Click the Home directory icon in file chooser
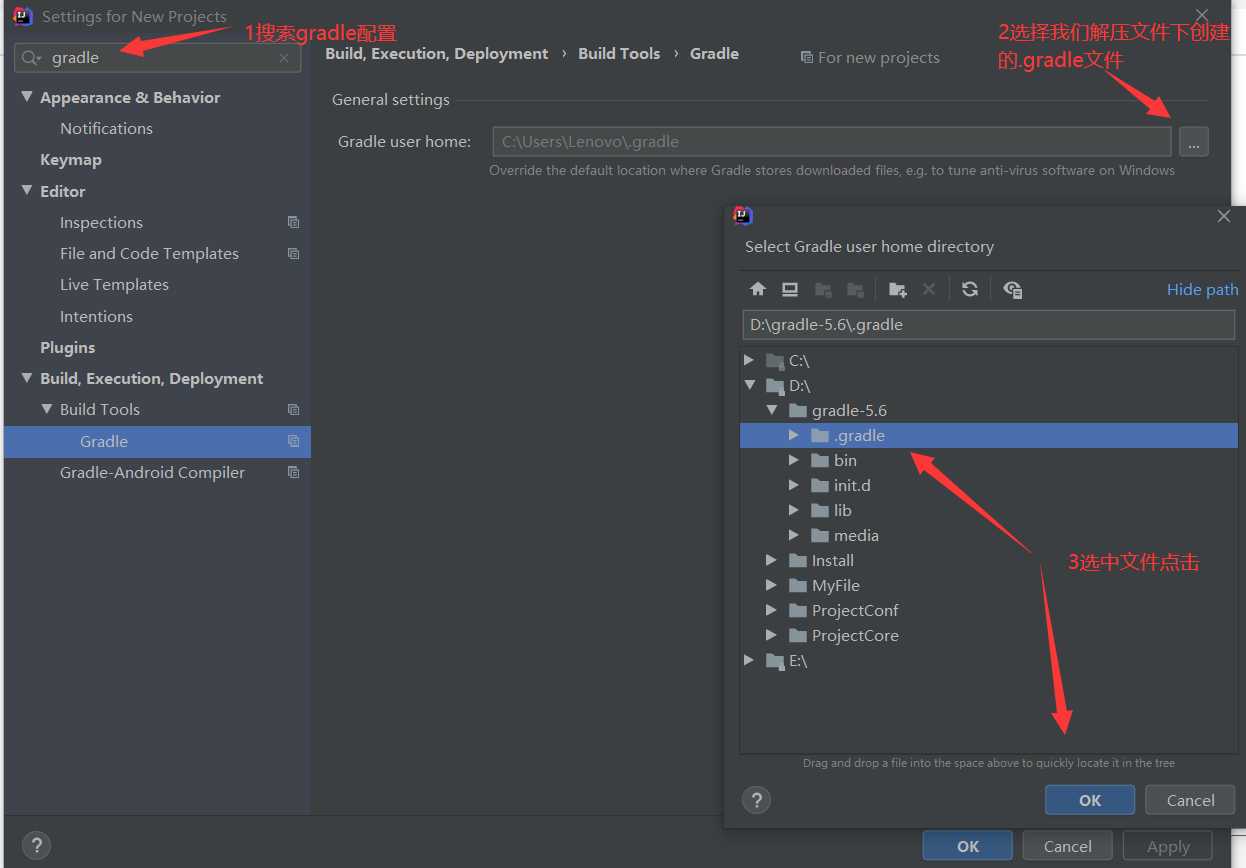Viewport: 1246px width, 868px height. pyautogui.click(x=758, y=289)
